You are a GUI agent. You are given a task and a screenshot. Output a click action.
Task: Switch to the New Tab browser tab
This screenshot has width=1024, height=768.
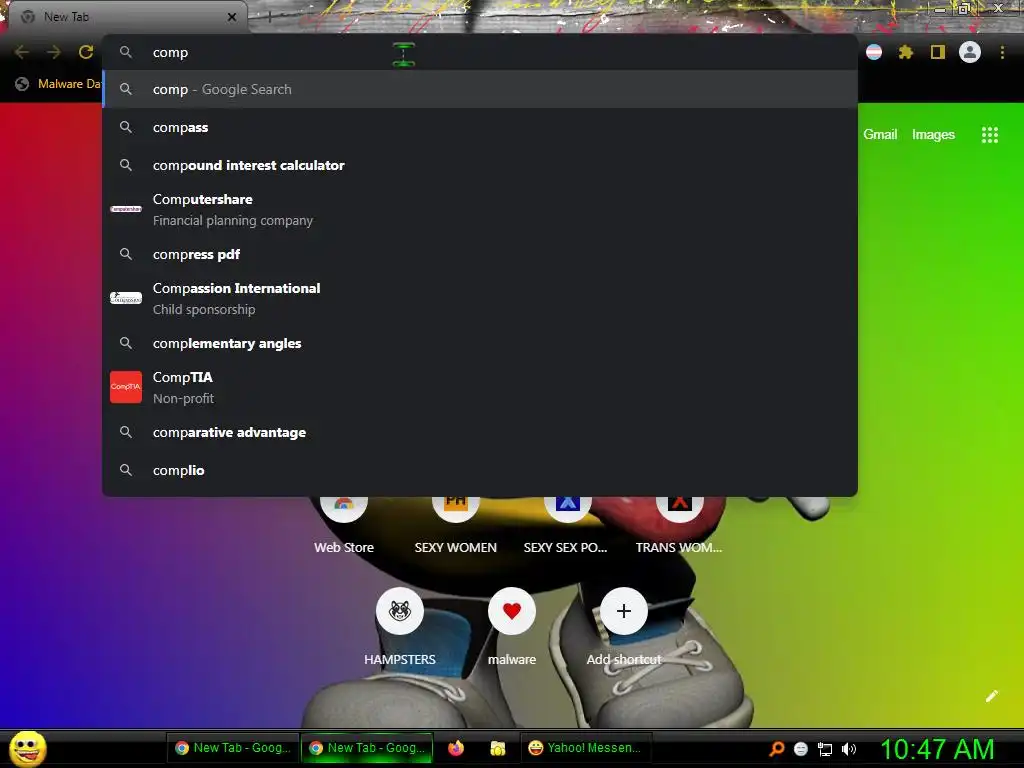tap(127, 17)
